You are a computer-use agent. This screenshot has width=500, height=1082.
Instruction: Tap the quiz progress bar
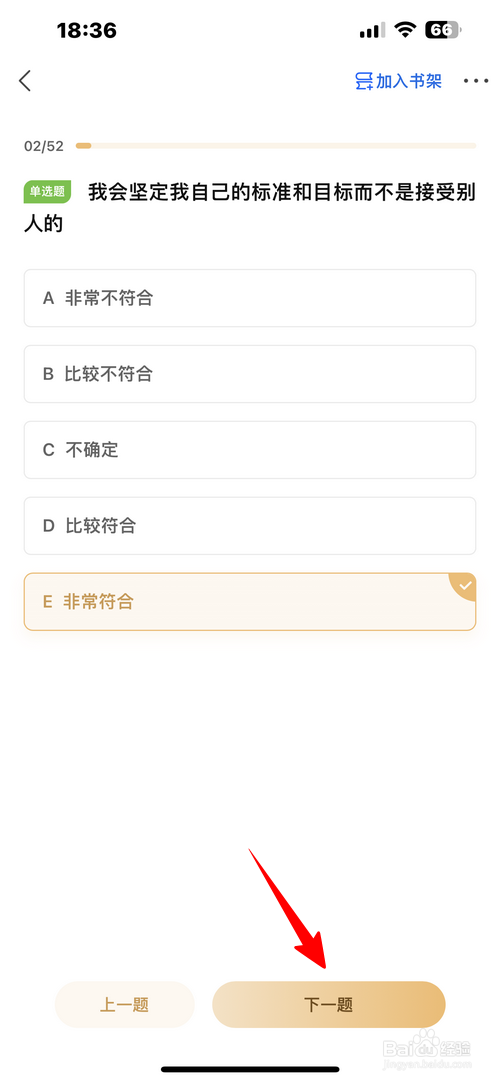coord(276,146)
